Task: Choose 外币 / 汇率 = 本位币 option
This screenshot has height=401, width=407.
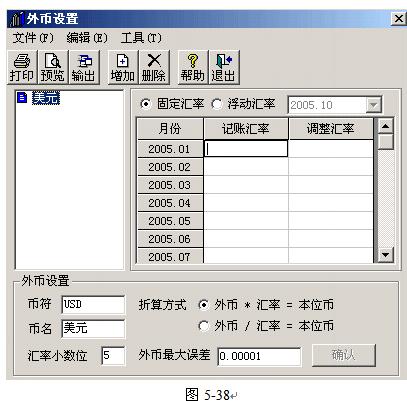Action: point(204,326)
